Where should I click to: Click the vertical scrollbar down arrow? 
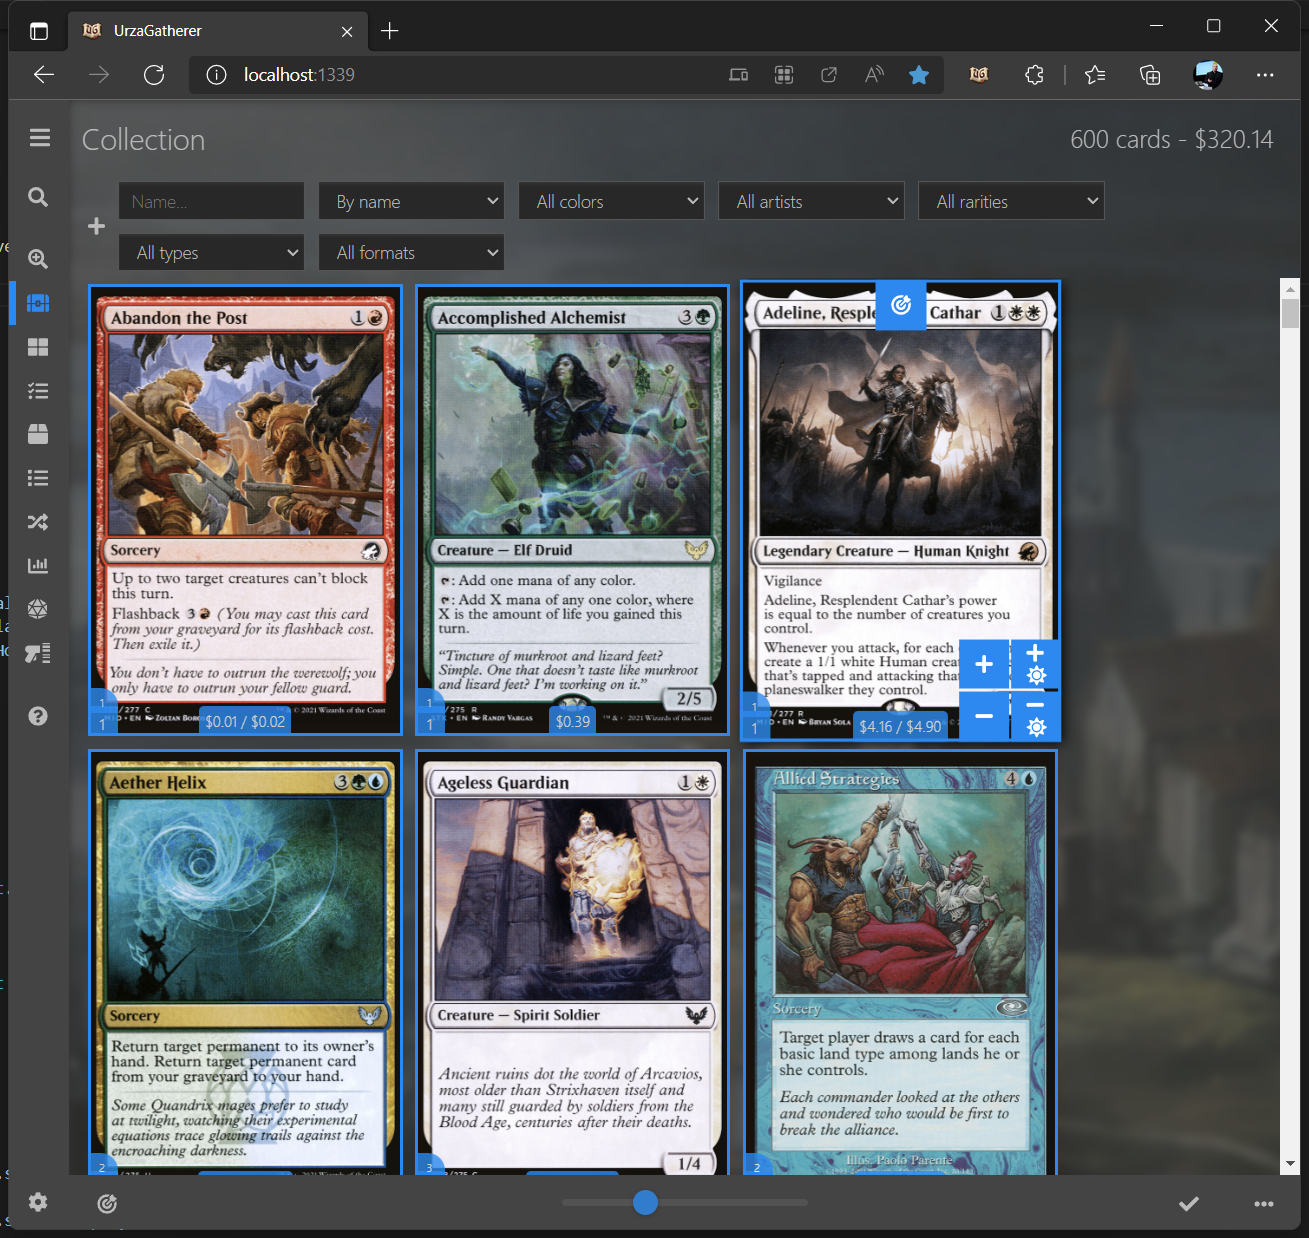[x=1290, y=1164]
